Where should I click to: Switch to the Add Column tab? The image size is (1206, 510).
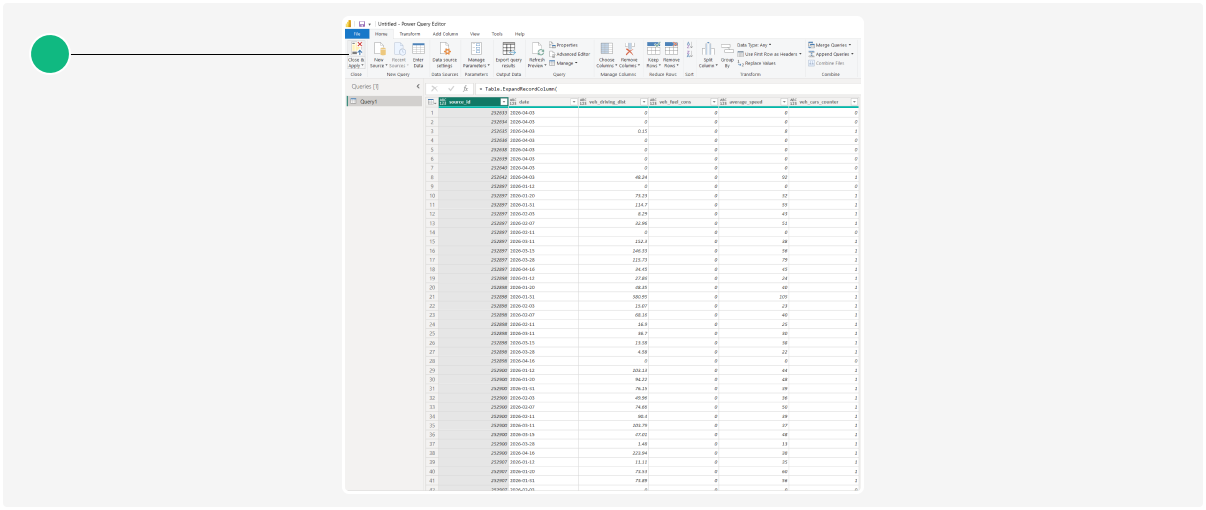pos(445,34)
